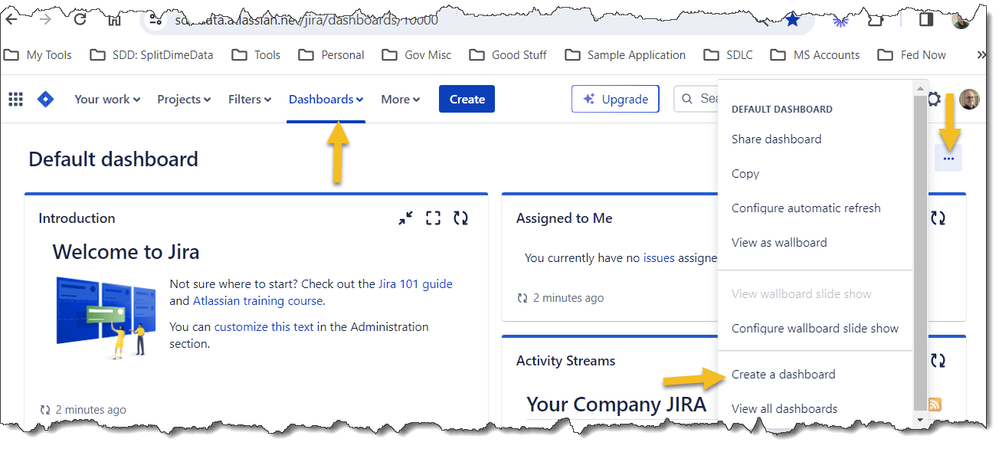
Task: Show hidden bookmarks with overflow chevron
Action: click(982, 55)
